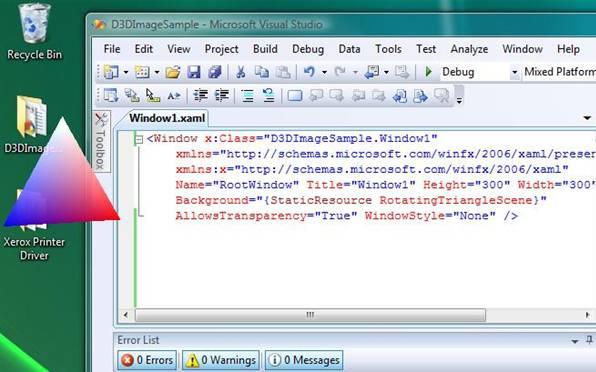This screenshot has height=372, width=596.
Task: Toggle the Errors filter button
Action: pos(147,360)
